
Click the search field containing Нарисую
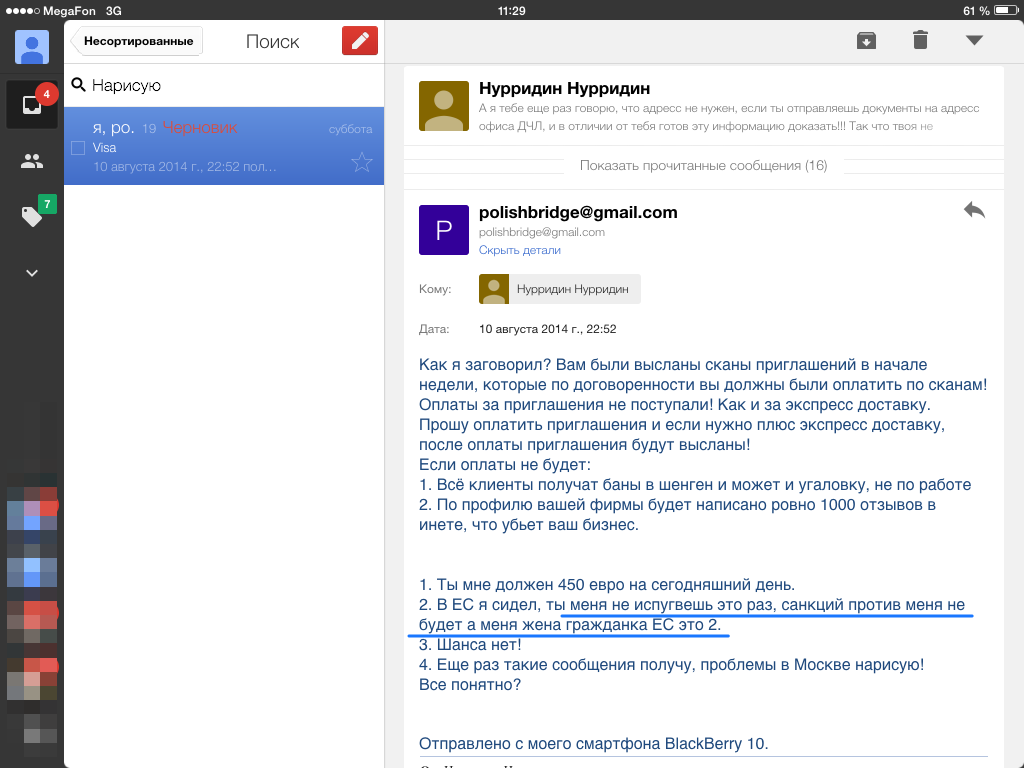(225, 86)
